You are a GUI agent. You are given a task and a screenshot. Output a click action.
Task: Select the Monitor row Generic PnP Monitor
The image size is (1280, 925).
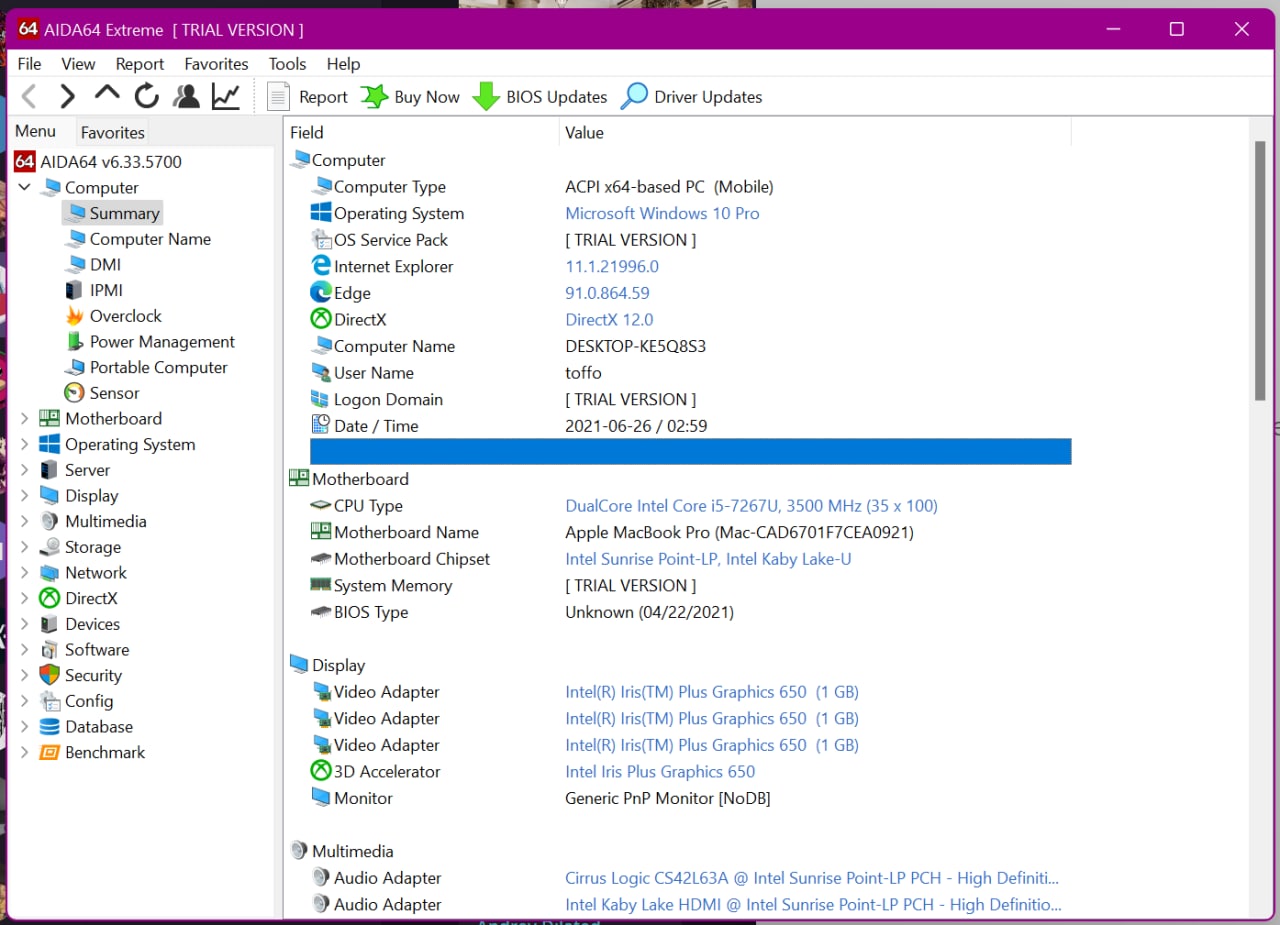pos(690,798)
